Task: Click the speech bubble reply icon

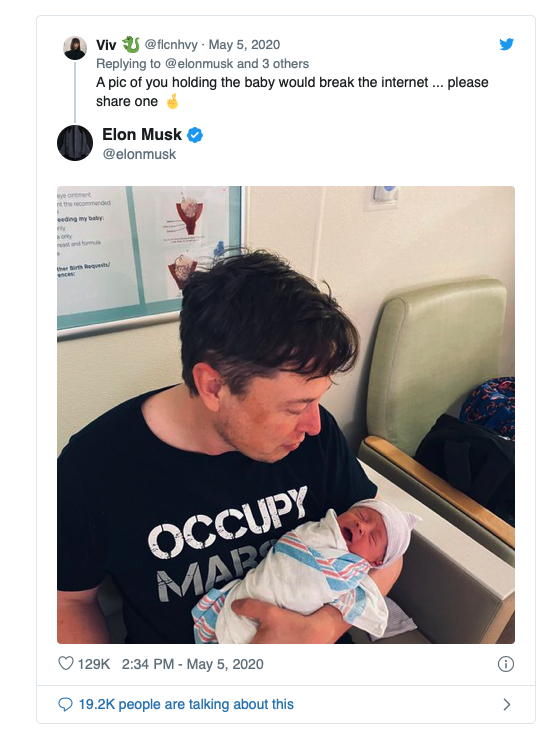Action: [x=65, y=704]
